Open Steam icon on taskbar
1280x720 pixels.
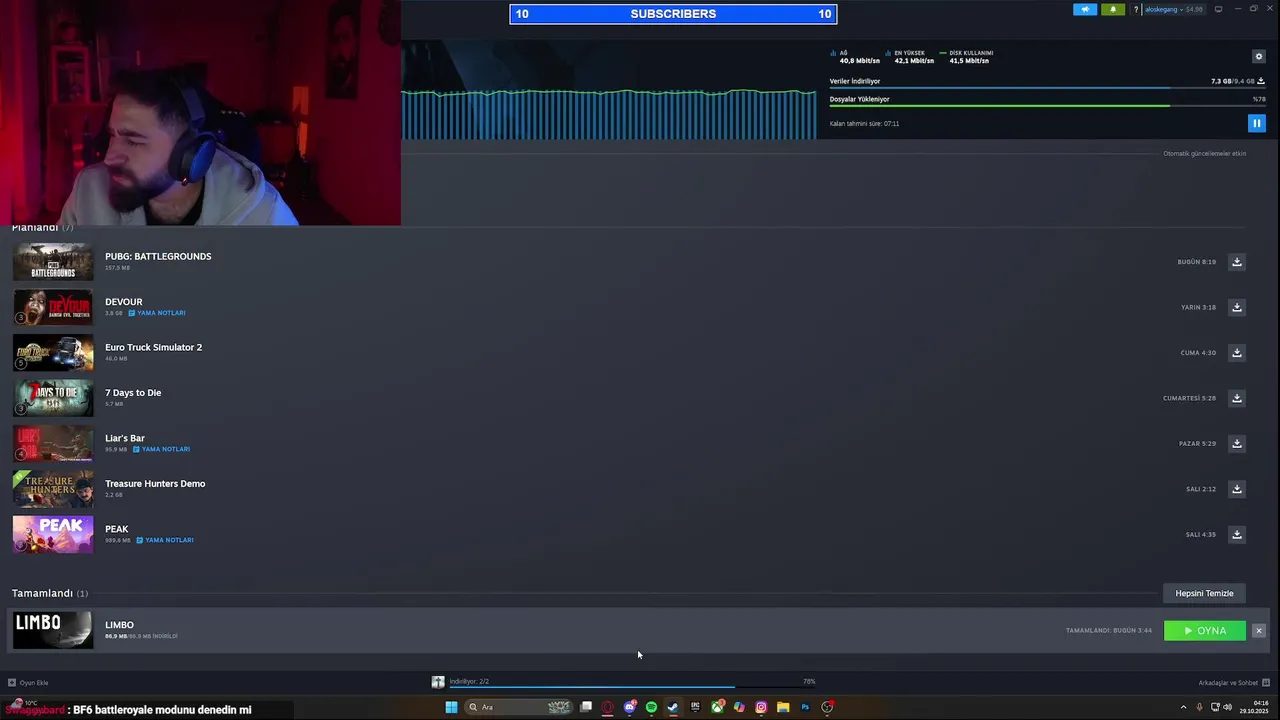(673, 707)
